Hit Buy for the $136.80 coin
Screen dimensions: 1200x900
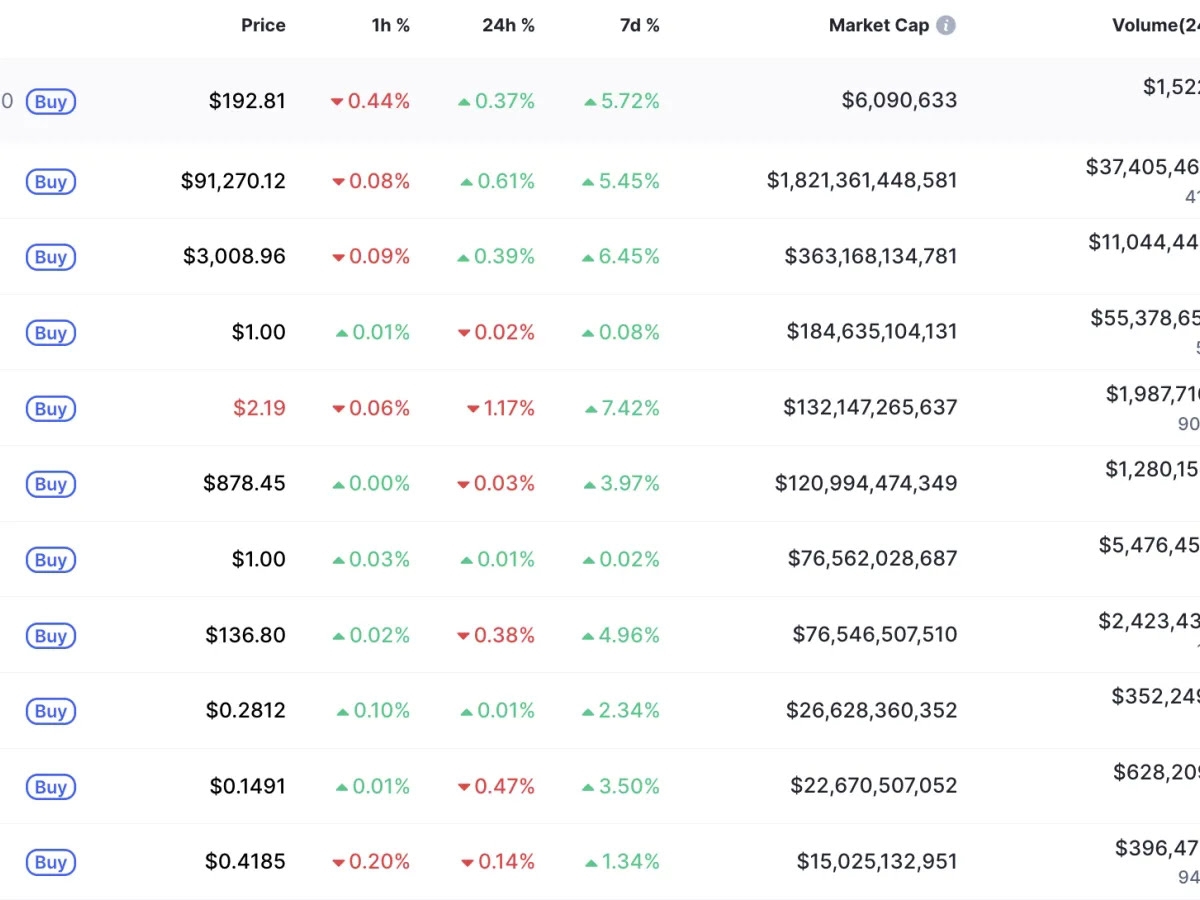pyautogui.click(x=50, y=636)
